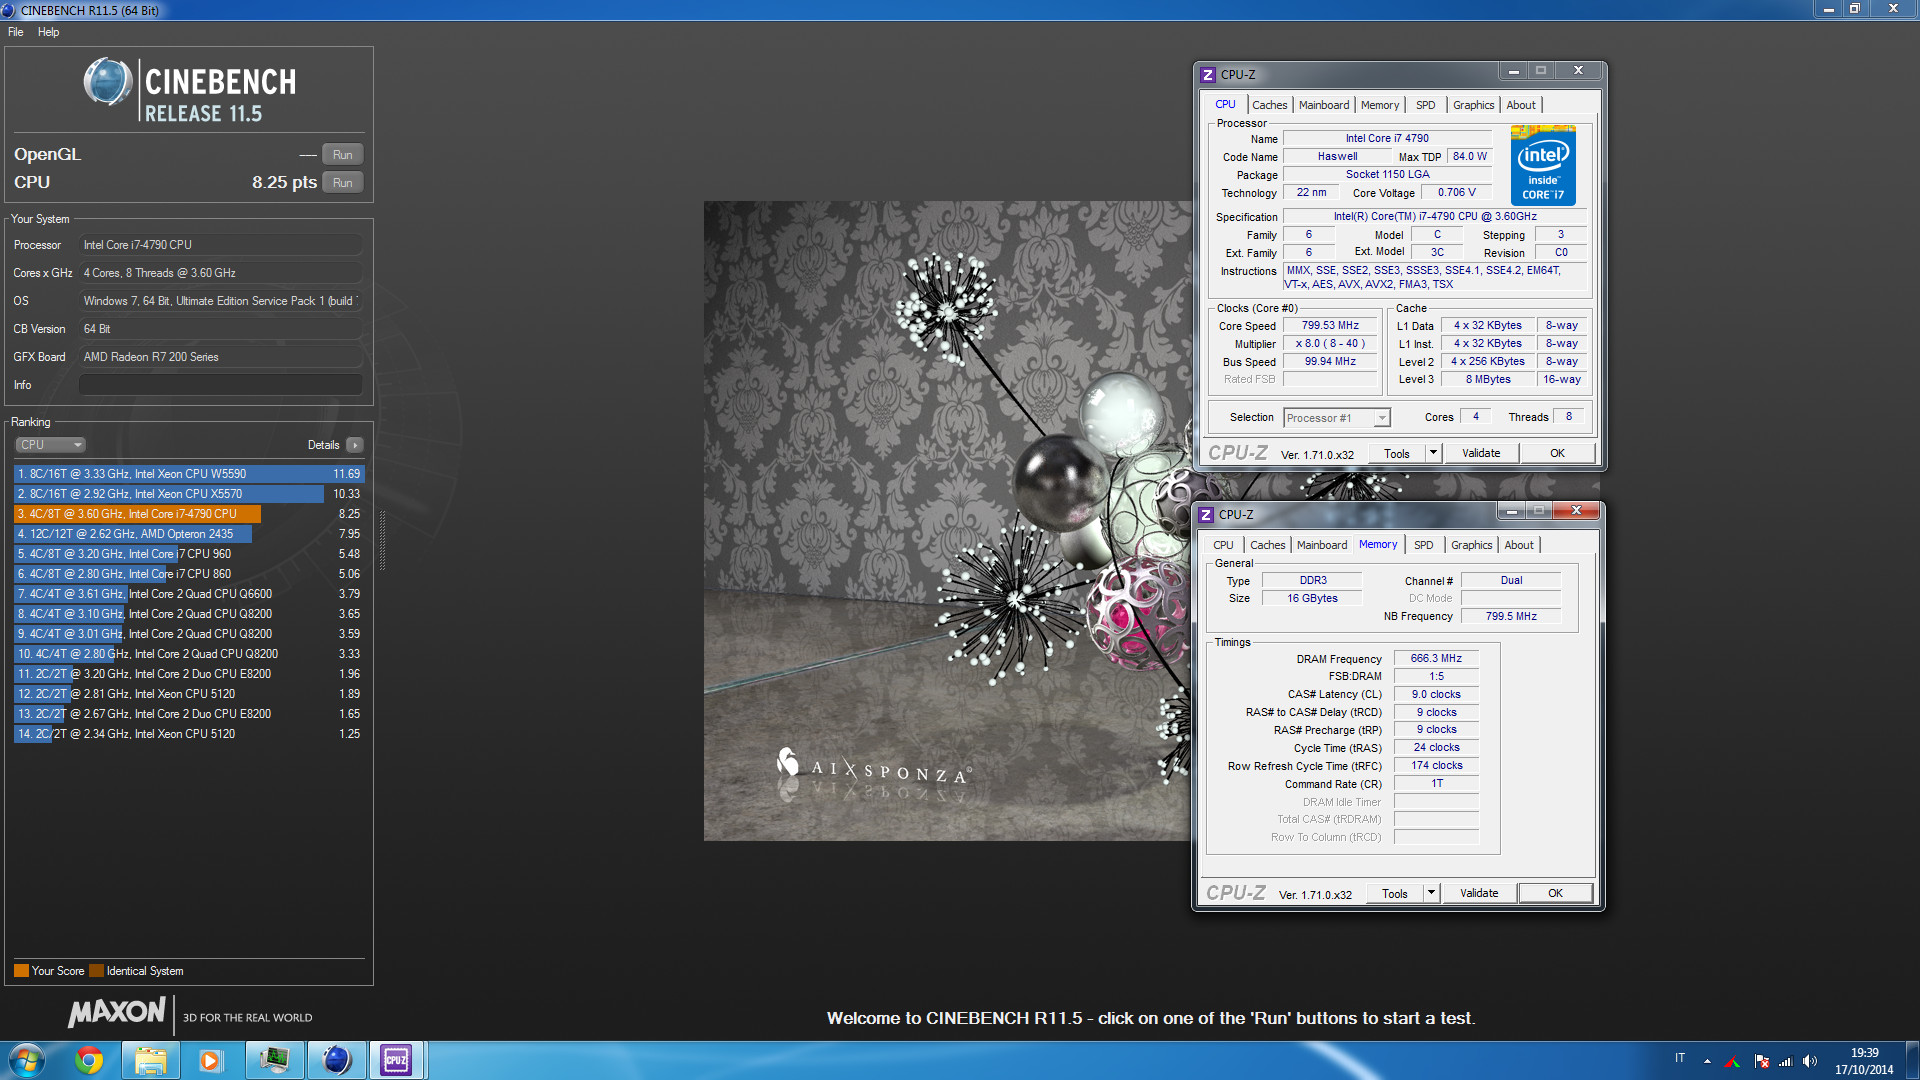The width and height of the screenshot is (1920, 1080).
Task: Run the OpenGL benchmark test
Action: coord(342,155)
